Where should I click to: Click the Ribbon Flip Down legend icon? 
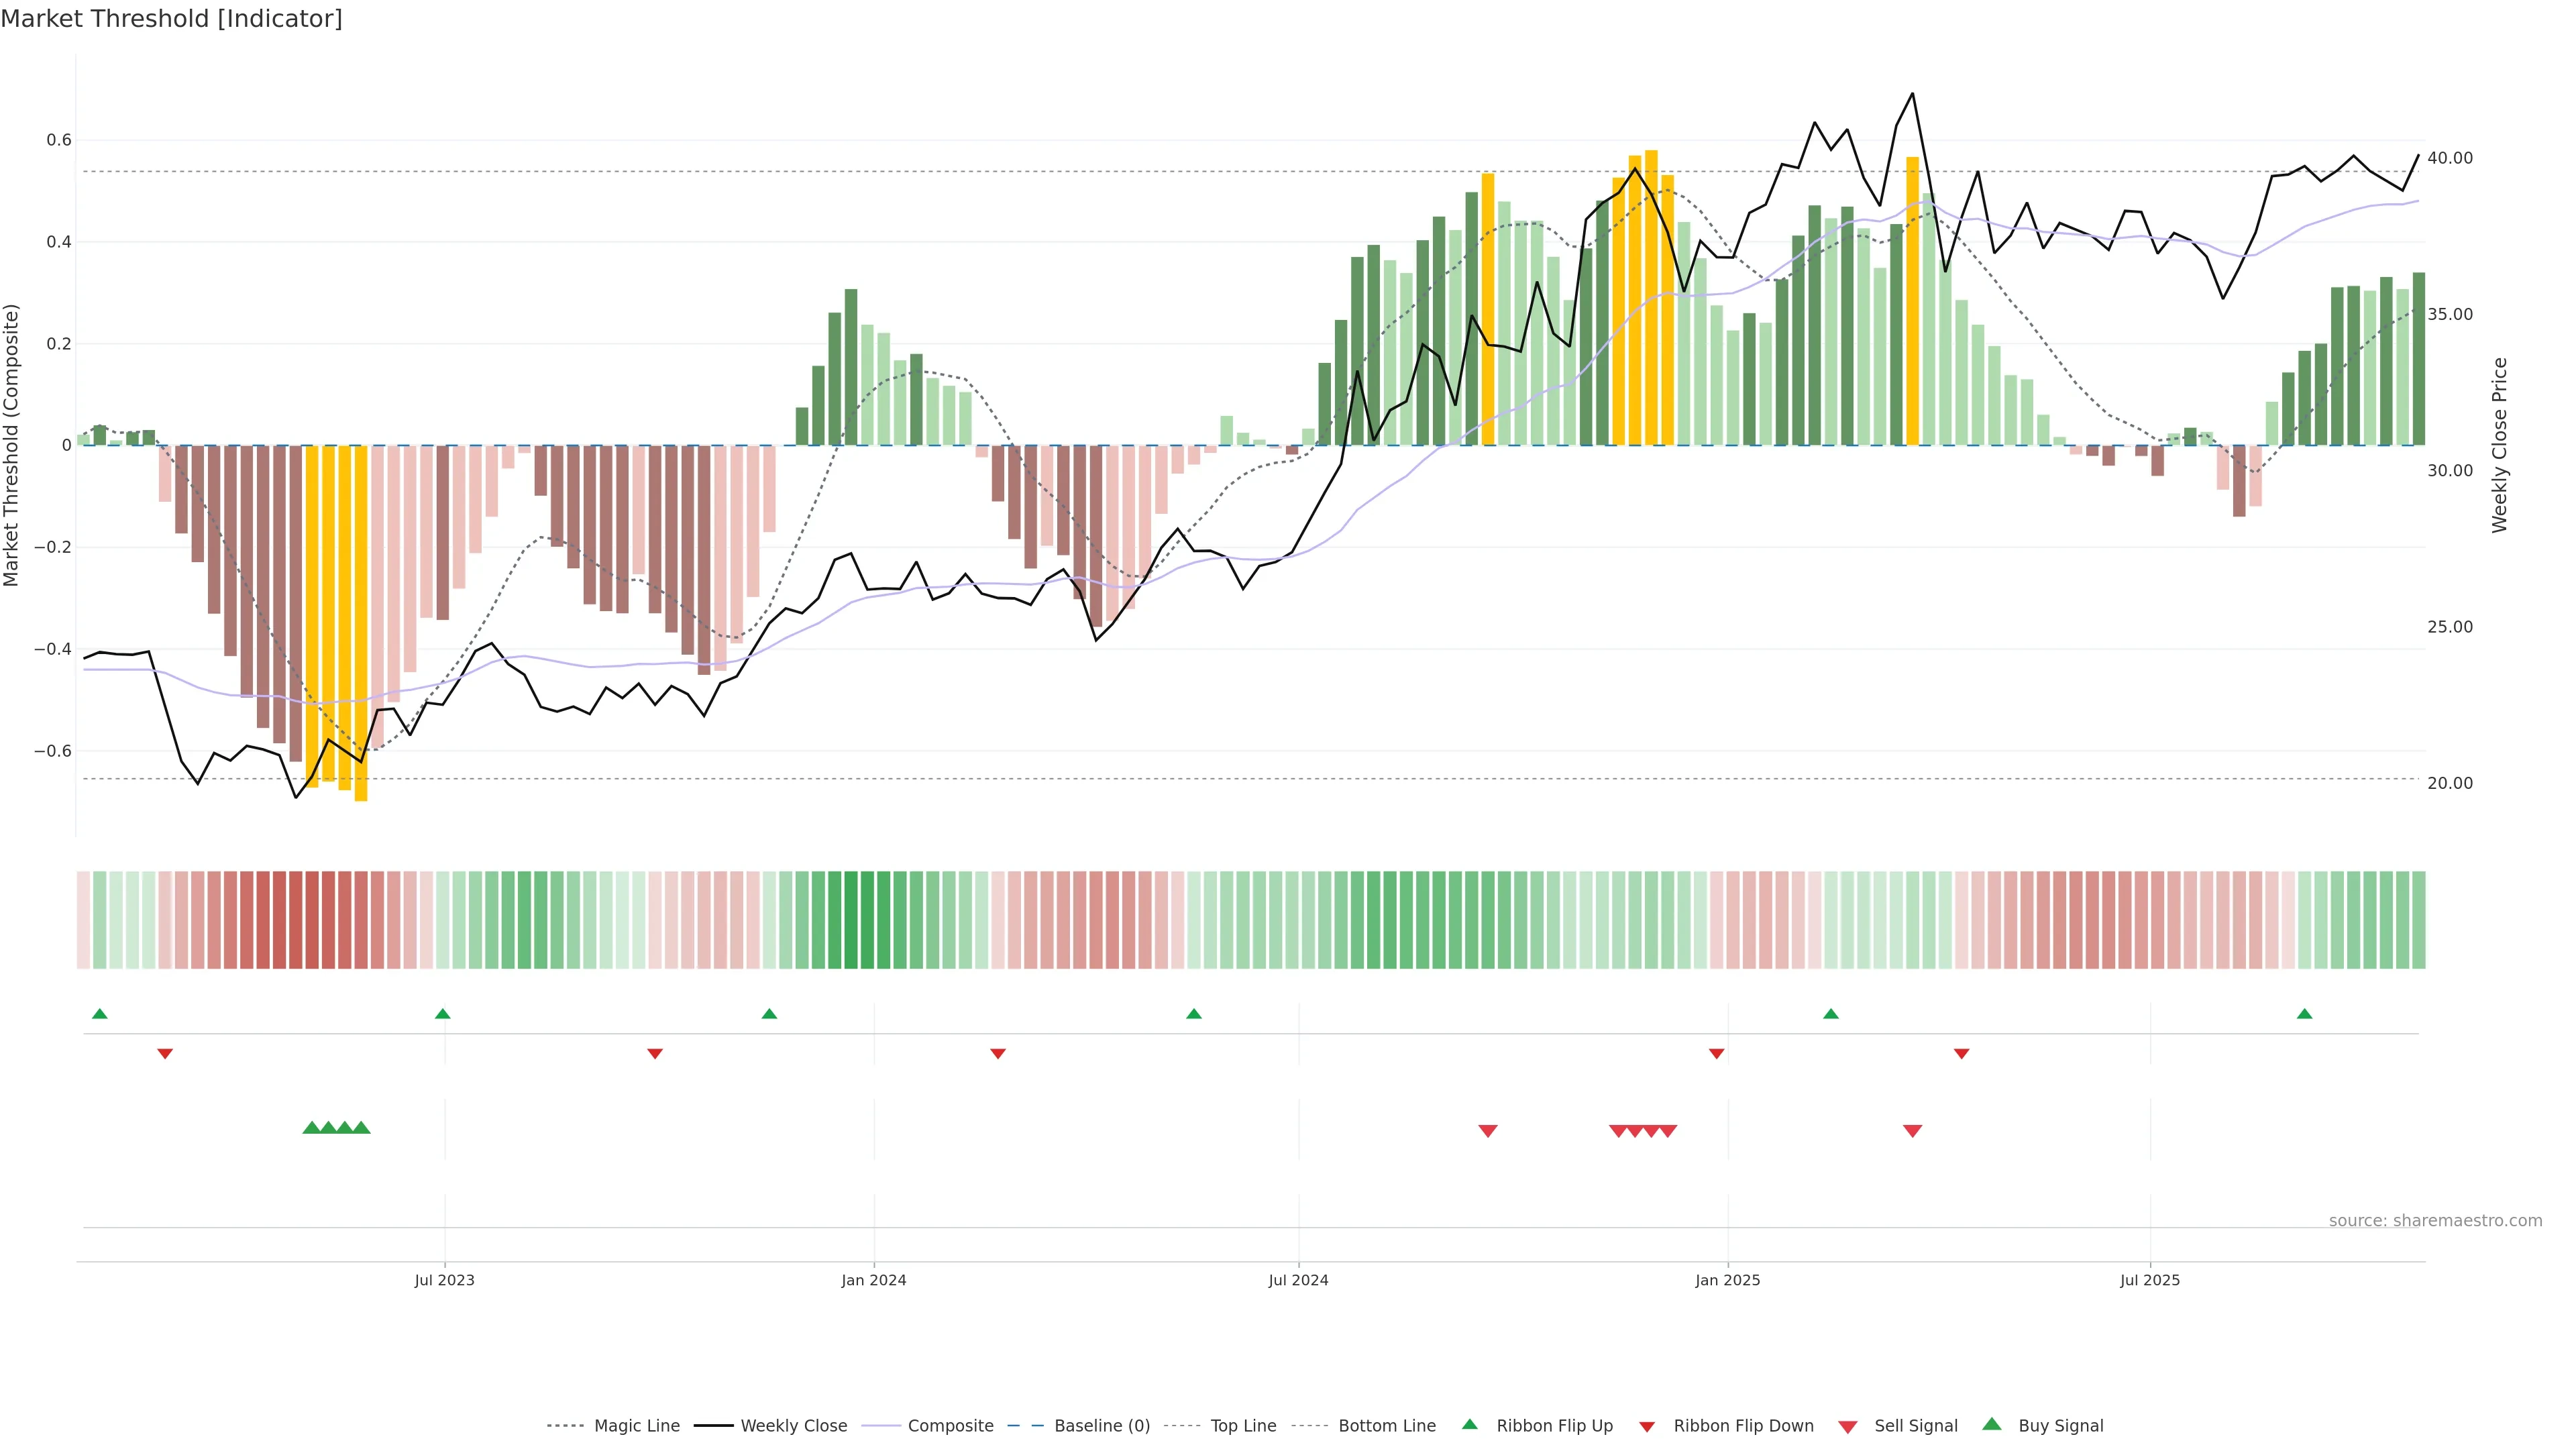(1647, 1427)
